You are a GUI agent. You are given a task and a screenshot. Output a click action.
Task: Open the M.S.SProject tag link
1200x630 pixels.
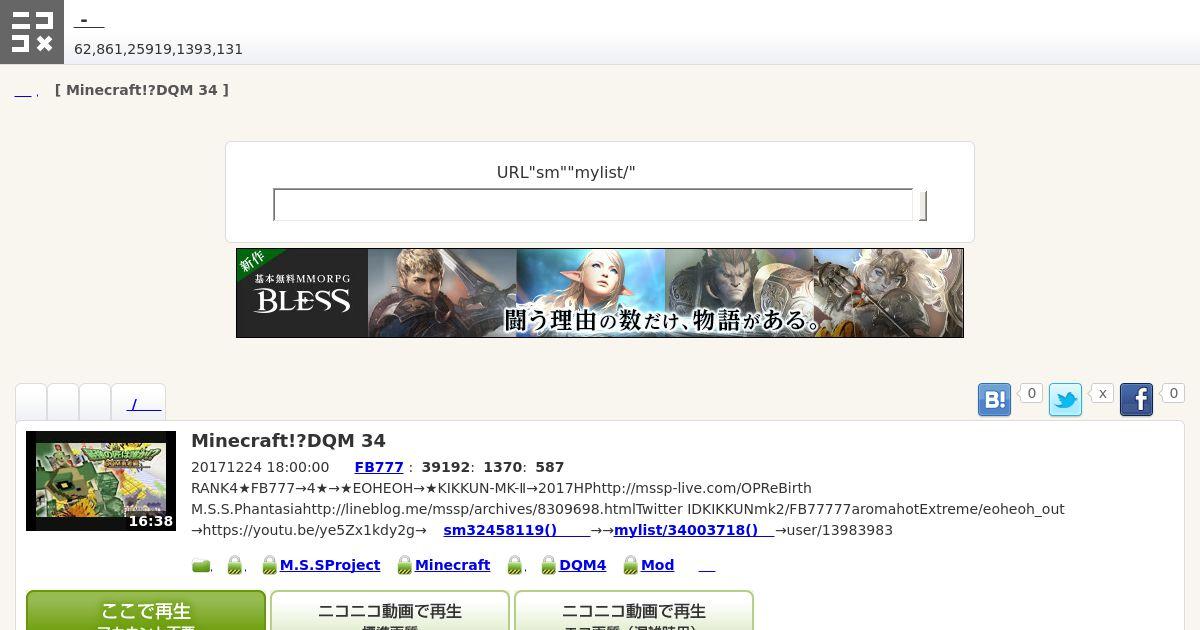[x=330, y=565]
